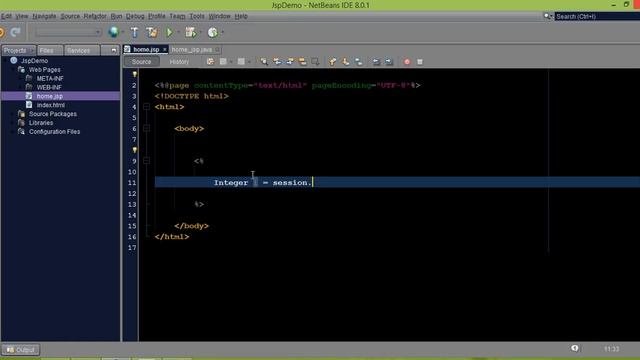Viewport: 640px width, 360px height.
Task: Click the Profile Project icon
Action: 212,32
